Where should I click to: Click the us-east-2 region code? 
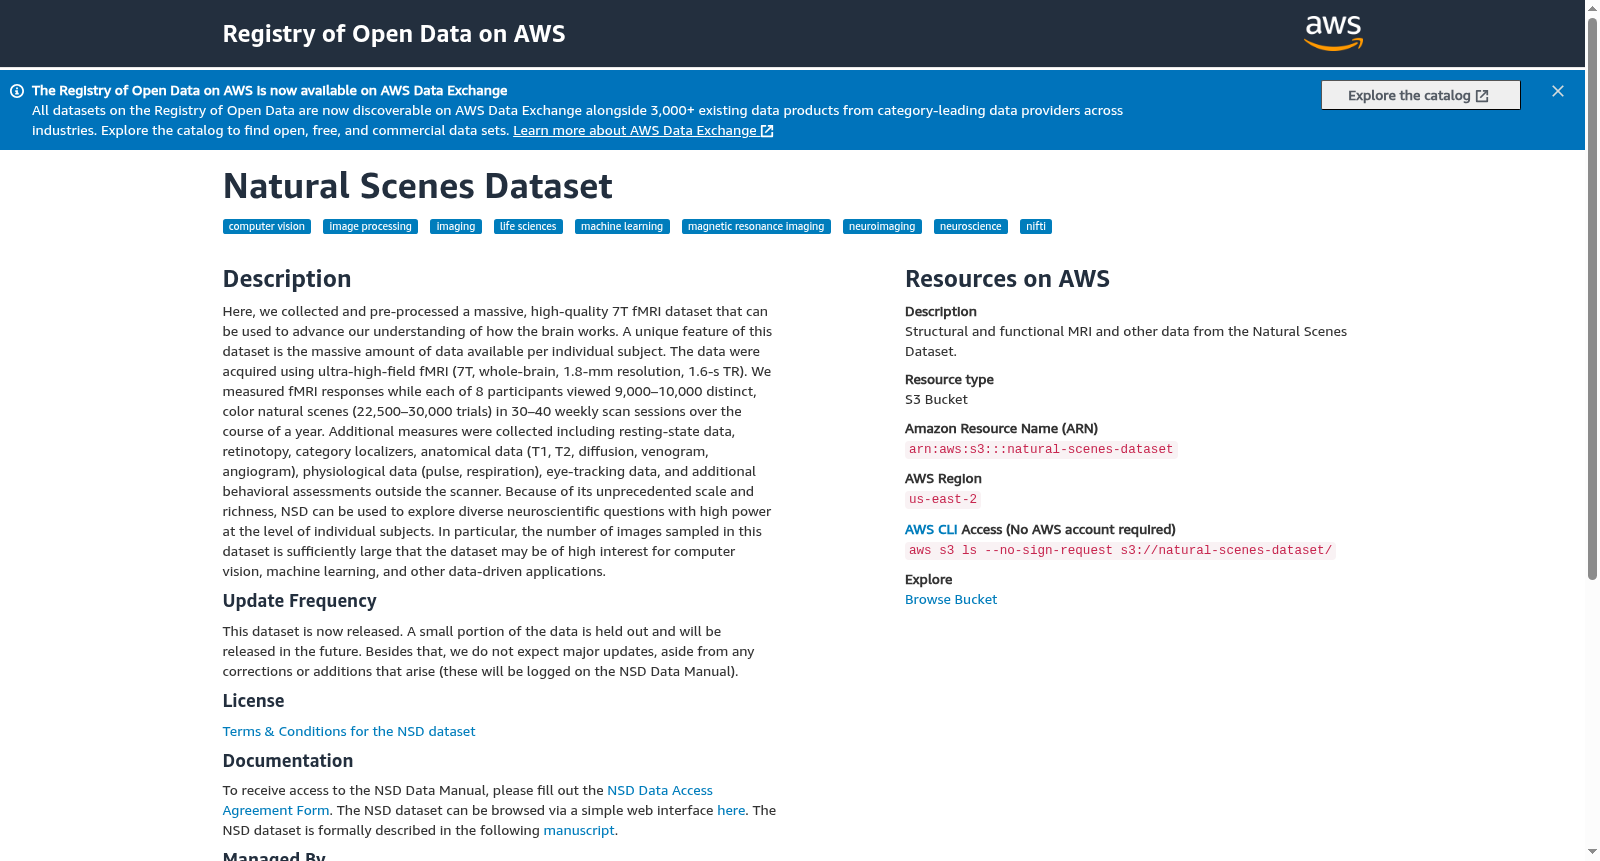[x=943, y=500]
